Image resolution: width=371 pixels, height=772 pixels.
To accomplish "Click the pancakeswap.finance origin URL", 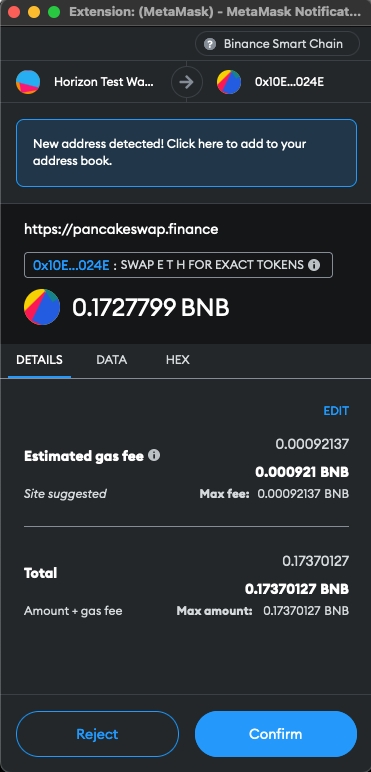I will [x=121, y=229].
